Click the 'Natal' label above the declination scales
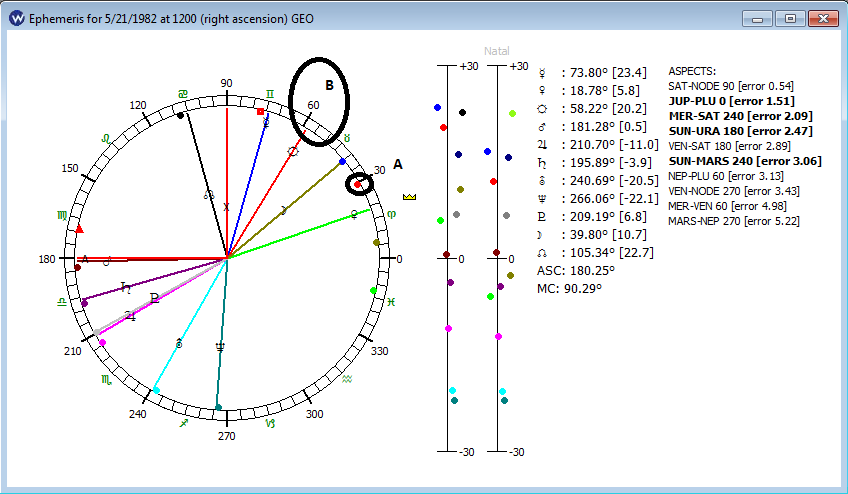Screen dimensions: 848x494 [x=496, y=51]
